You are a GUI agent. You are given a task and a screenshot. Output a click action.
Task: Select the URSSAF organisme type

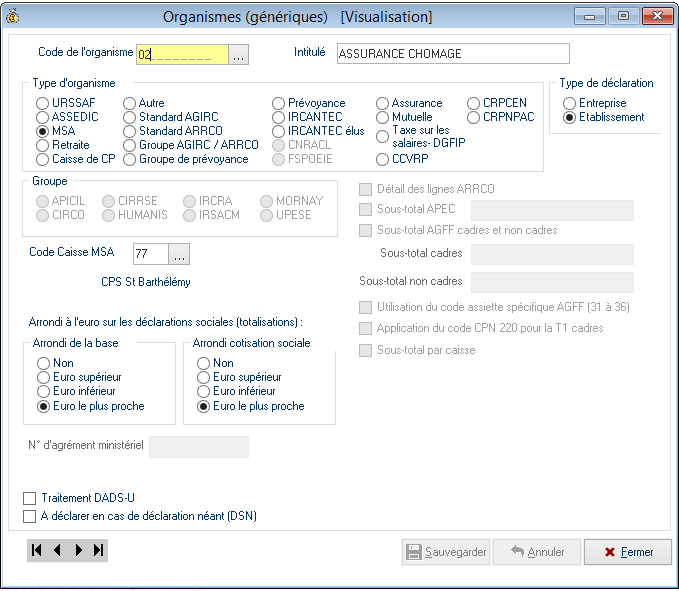point(43,103)
